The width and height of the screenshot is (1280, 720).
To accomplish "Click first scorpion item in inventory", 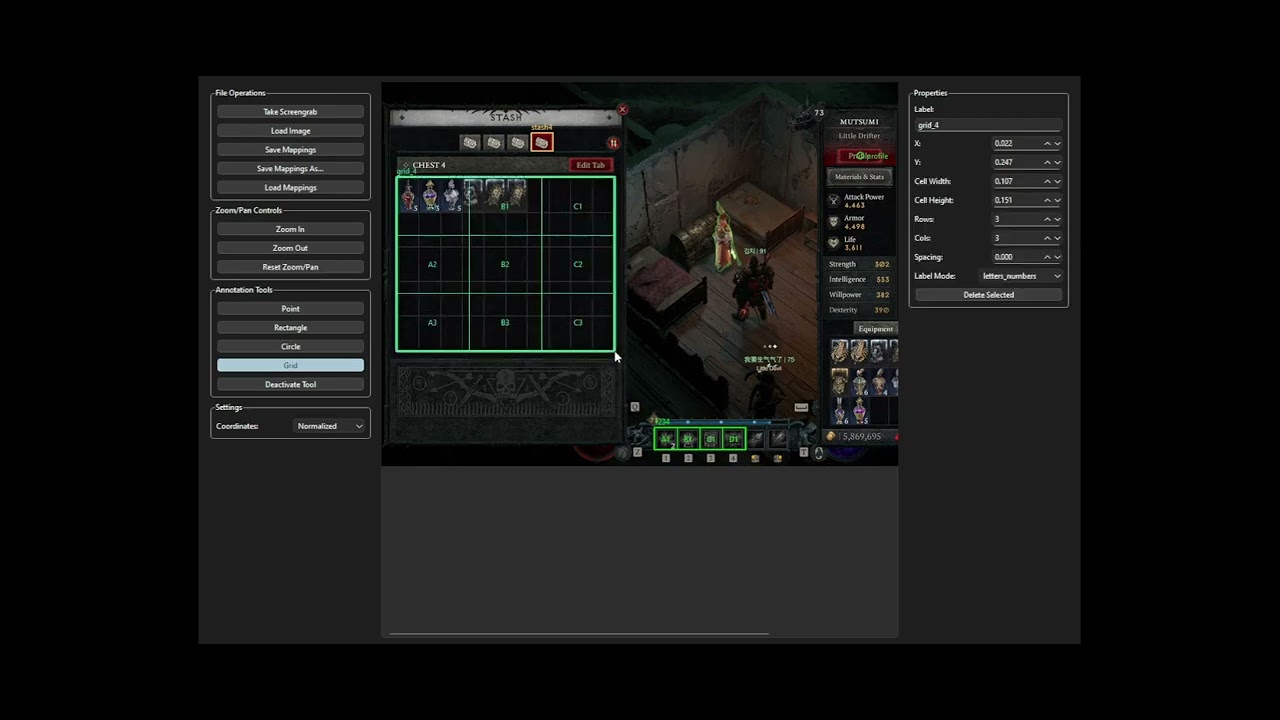I will pyautogui.click(x=840, y=351).
